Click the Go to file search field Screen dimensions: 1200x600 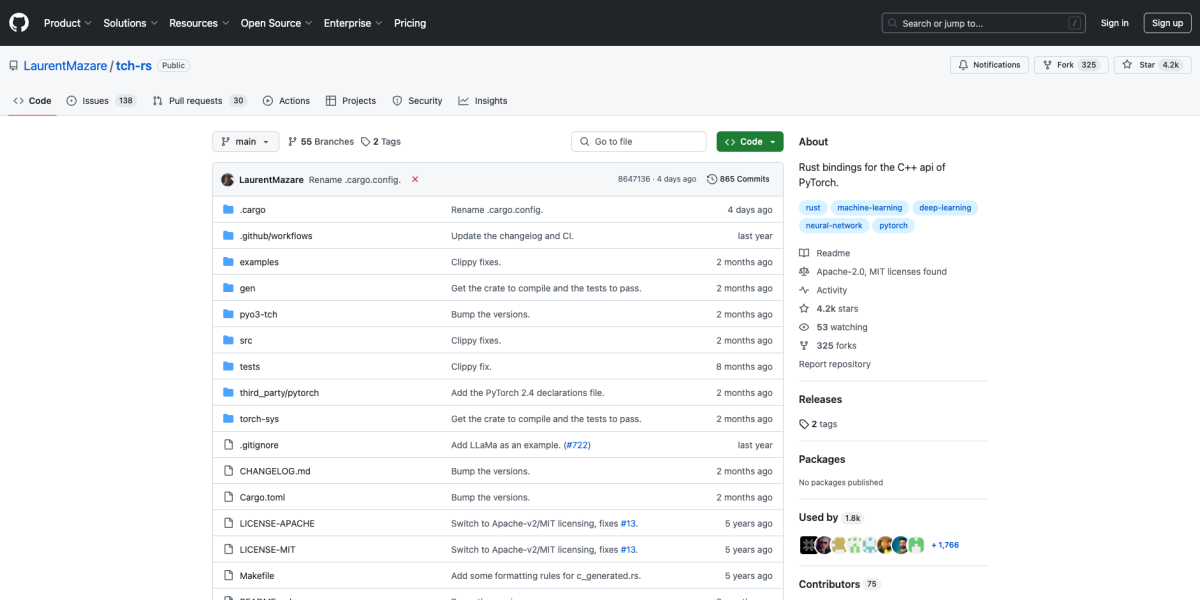pyautogui.click(x=639, y=142)
